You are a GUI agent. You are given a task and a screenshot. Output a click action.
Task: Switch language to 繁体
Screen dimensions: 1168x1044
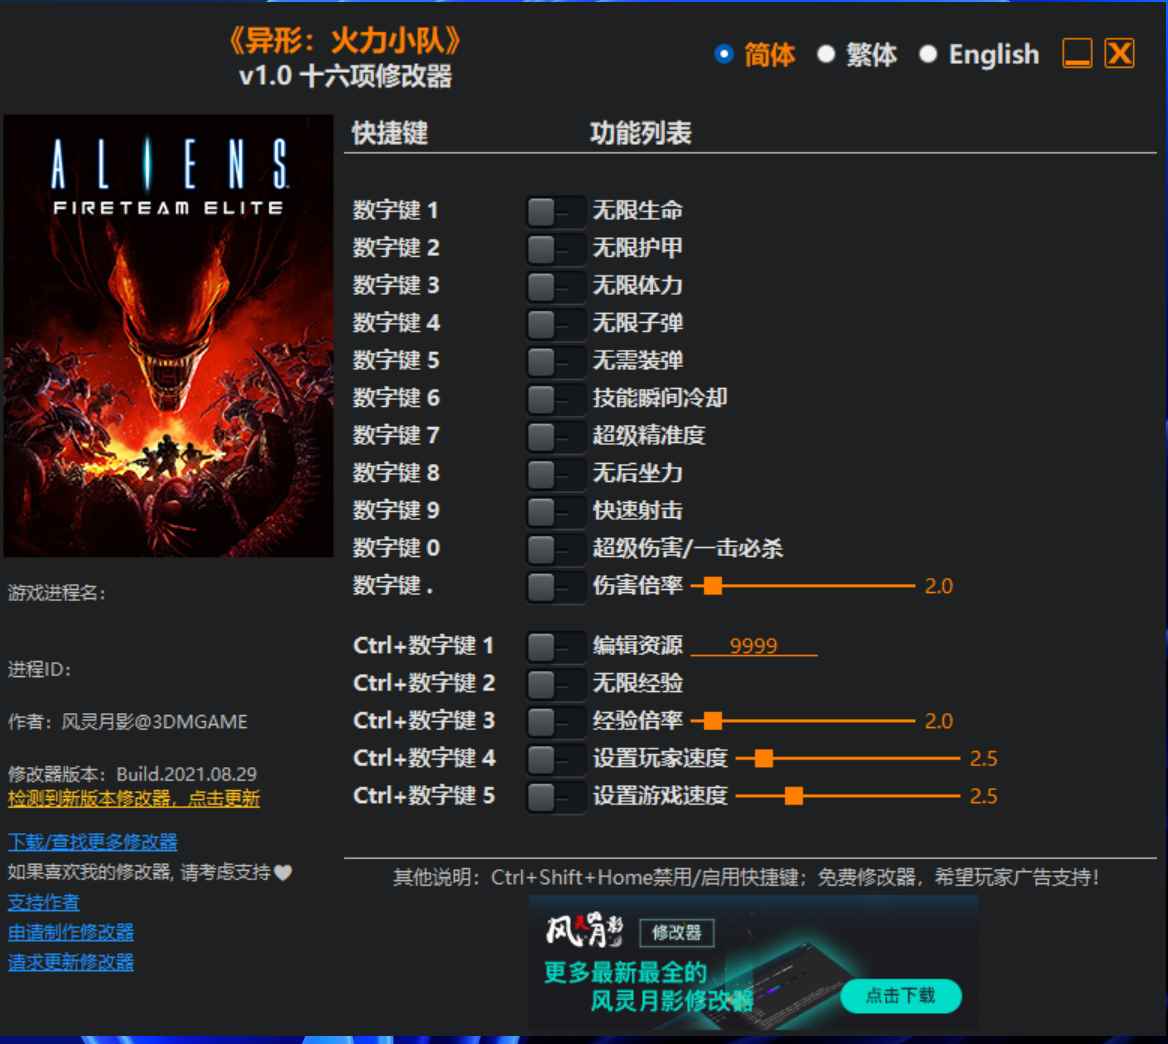(826, 55)
